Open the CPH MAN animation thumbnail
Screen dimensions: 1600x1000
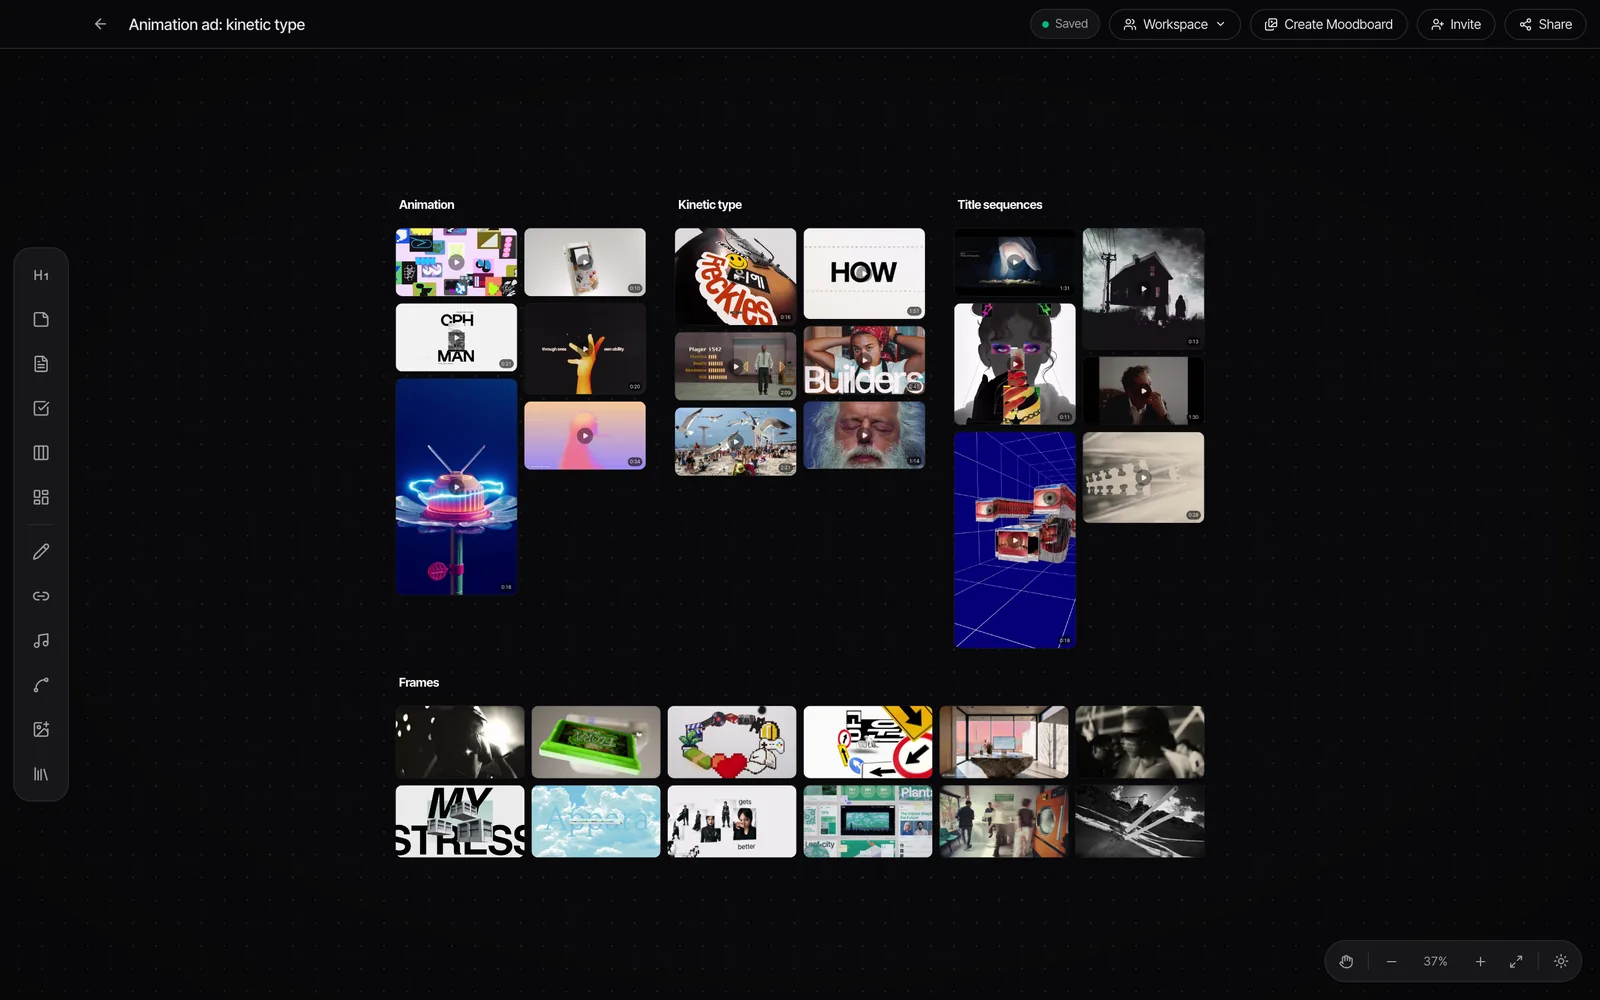click(456, 338)
